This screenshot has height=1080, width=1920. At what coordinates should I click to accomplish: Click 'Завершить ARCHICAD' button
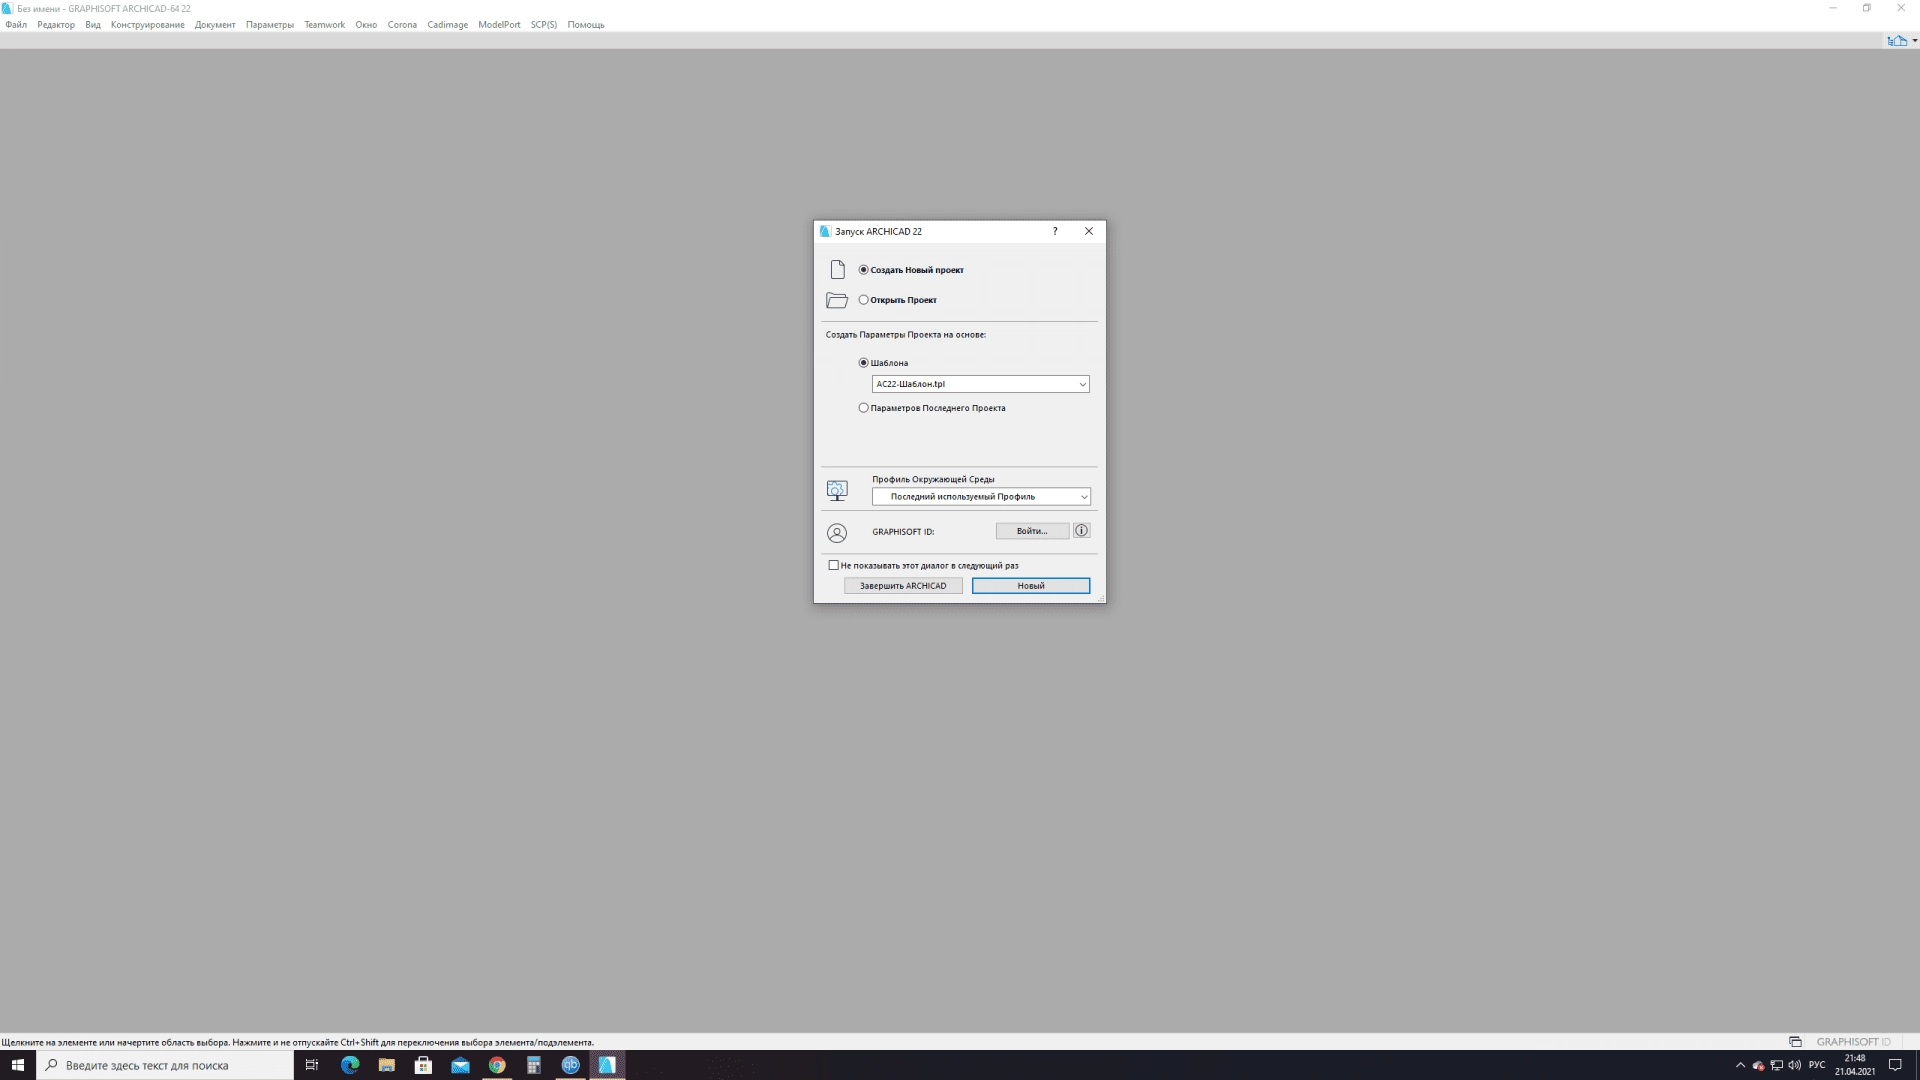(903, 586)
